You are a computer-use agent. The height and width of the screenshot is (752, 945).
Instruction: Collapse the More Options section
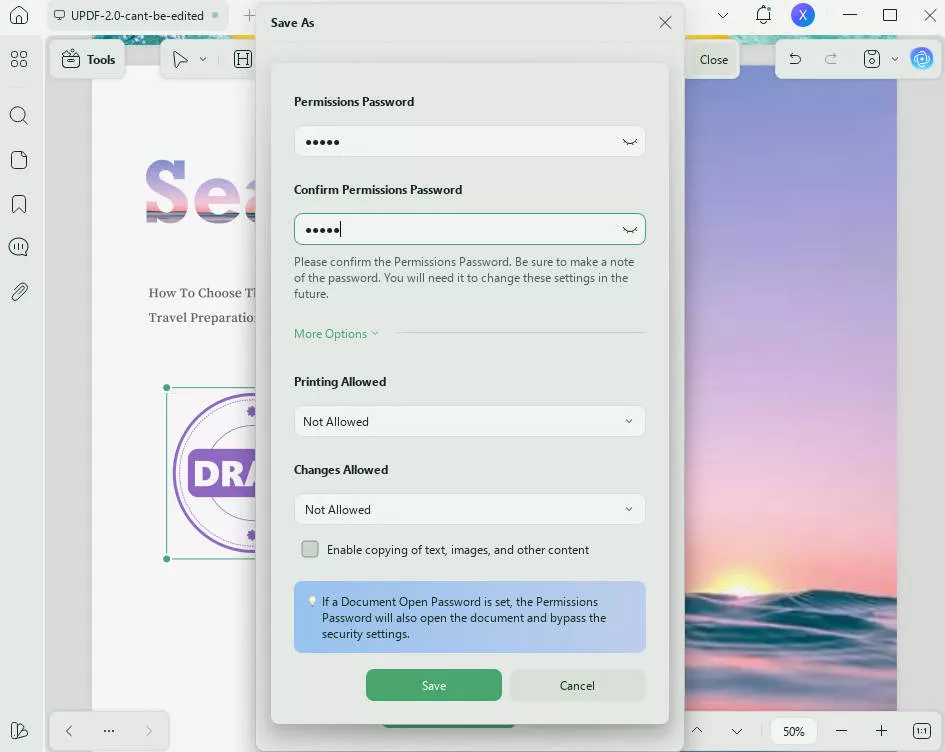click(336, 334)
